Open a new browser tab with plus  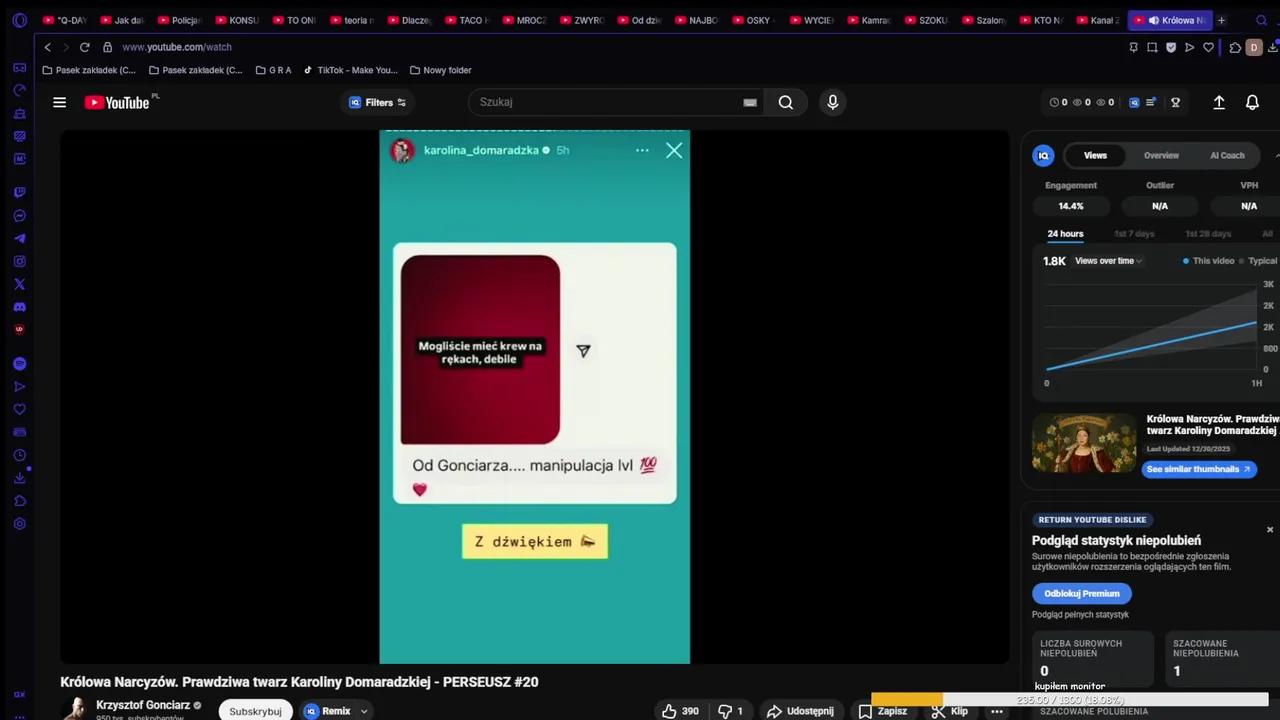click(x=1221, y=20)
